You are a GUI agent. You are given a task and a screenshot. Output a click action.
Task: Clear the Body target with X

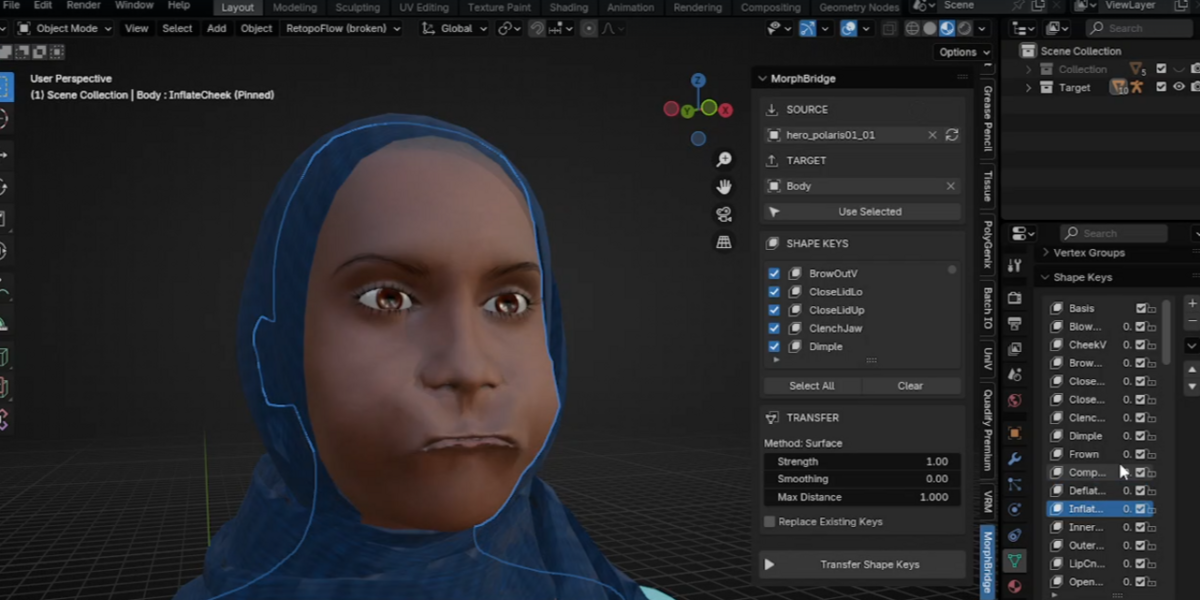point(951,186)
